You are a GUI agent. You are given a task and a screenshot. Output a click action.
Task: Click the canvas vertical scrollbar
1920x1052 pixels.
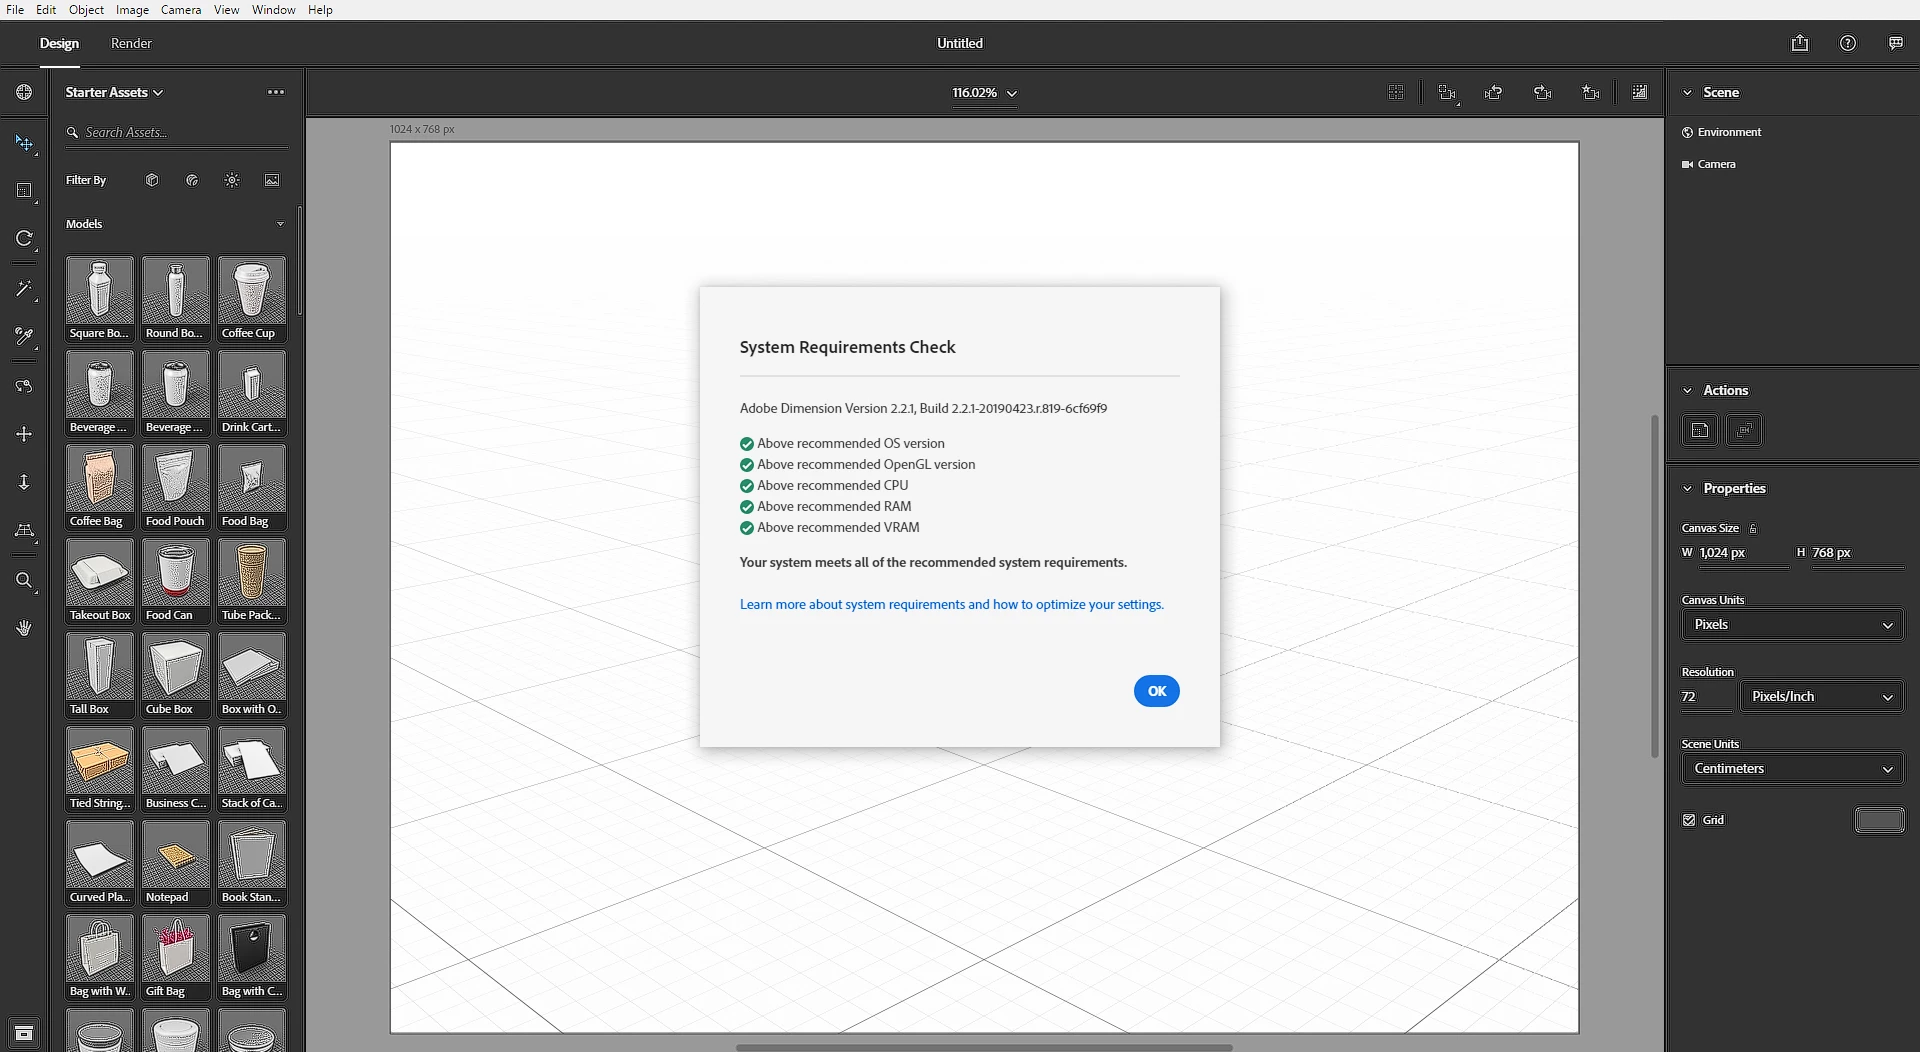tap(1655, 586)
